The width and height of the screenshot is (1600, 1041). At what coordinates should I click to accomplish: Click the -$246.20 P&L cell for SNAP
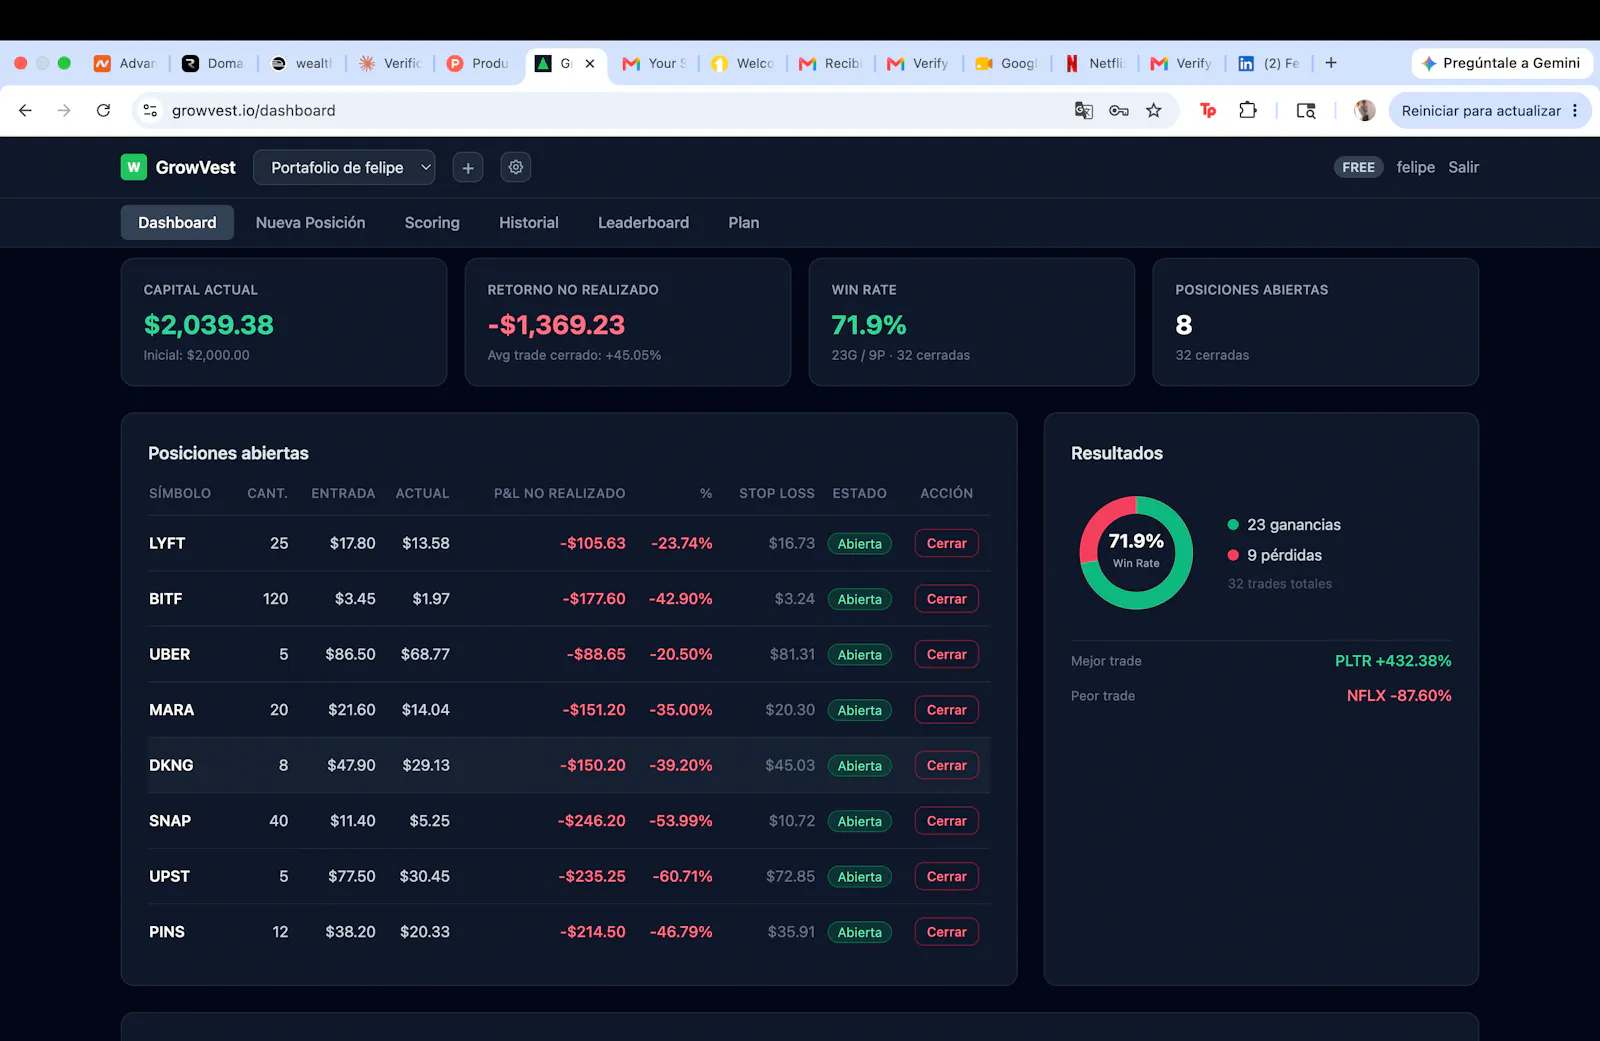592,821
